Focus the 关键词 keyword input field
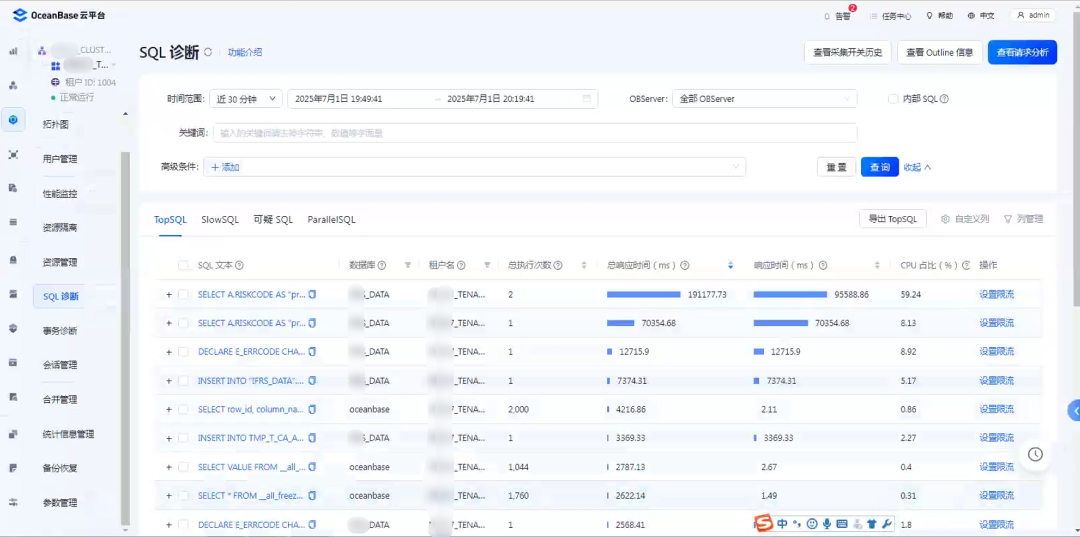The width and height of the screenshot is (1080, 537). tap(534, 133)
